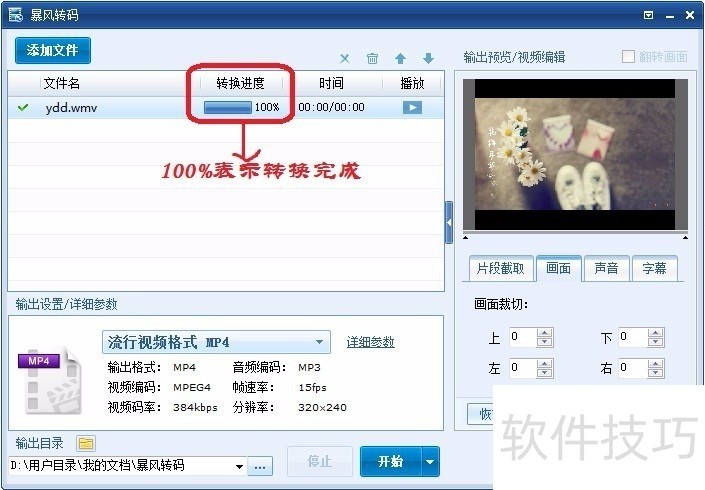Viewport: 705px width, 490px height.
Task: Decrease the 下 crop value
Action: [x=656, y=342]
